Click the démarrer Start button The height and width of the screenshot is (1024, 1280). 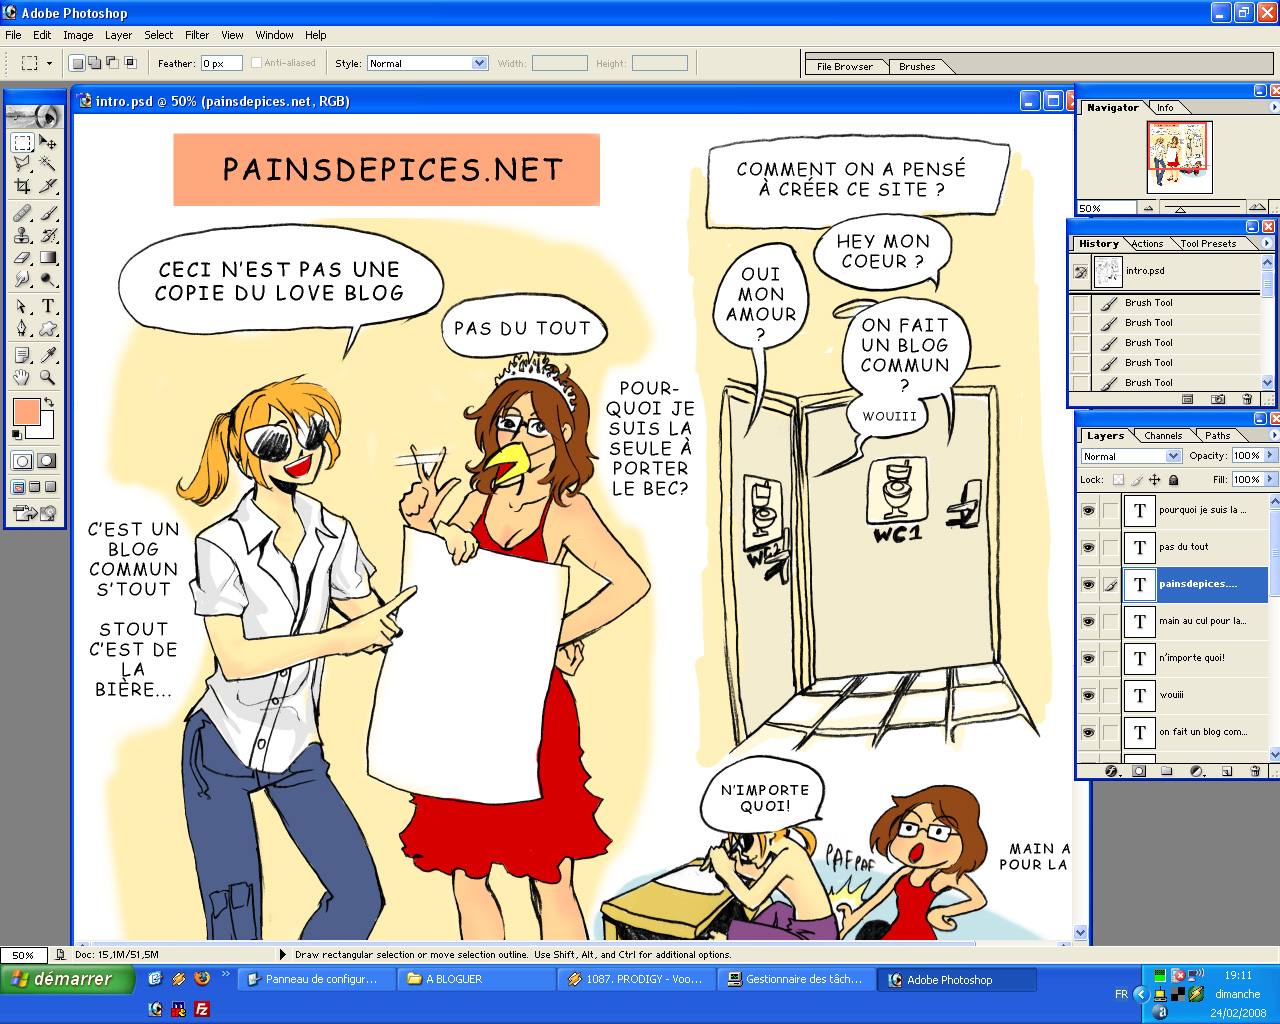pyautogui.click(x=66, y=979)
